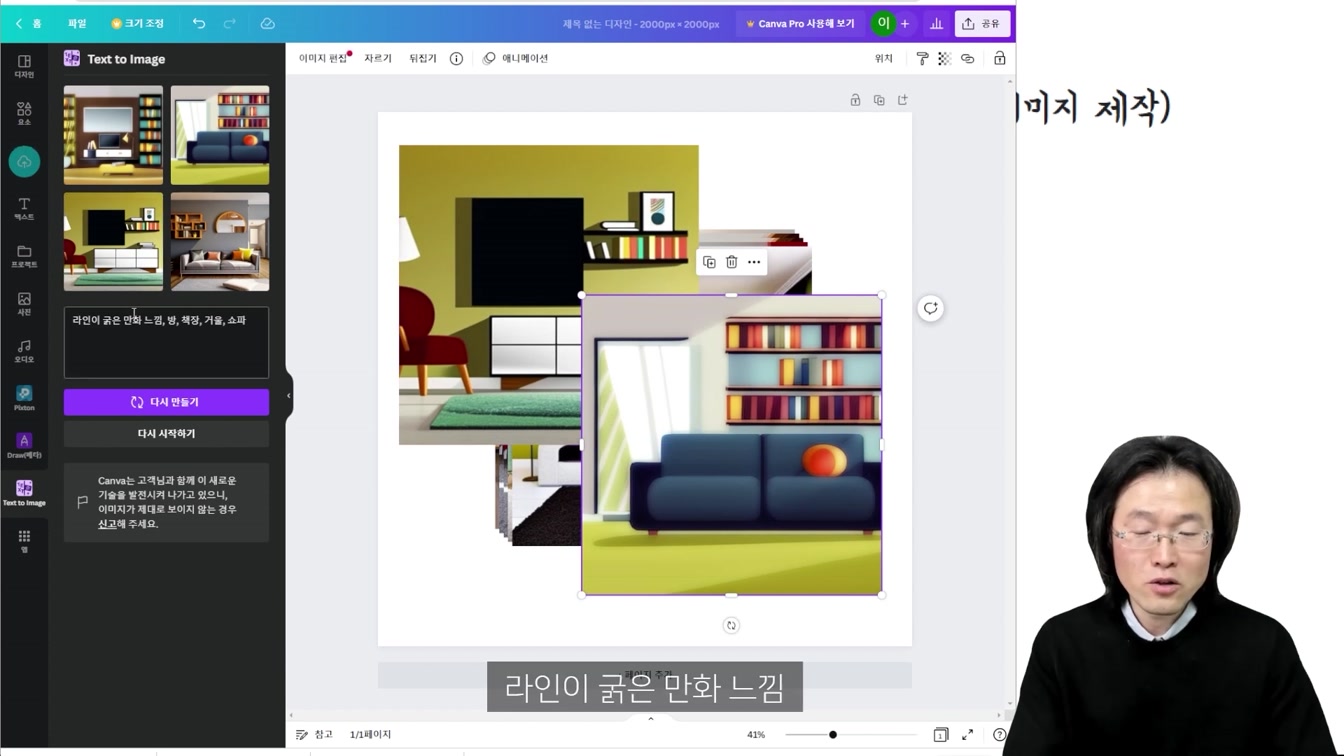
Task: Click the report flag icon in notice
Action: pos(83,502)
